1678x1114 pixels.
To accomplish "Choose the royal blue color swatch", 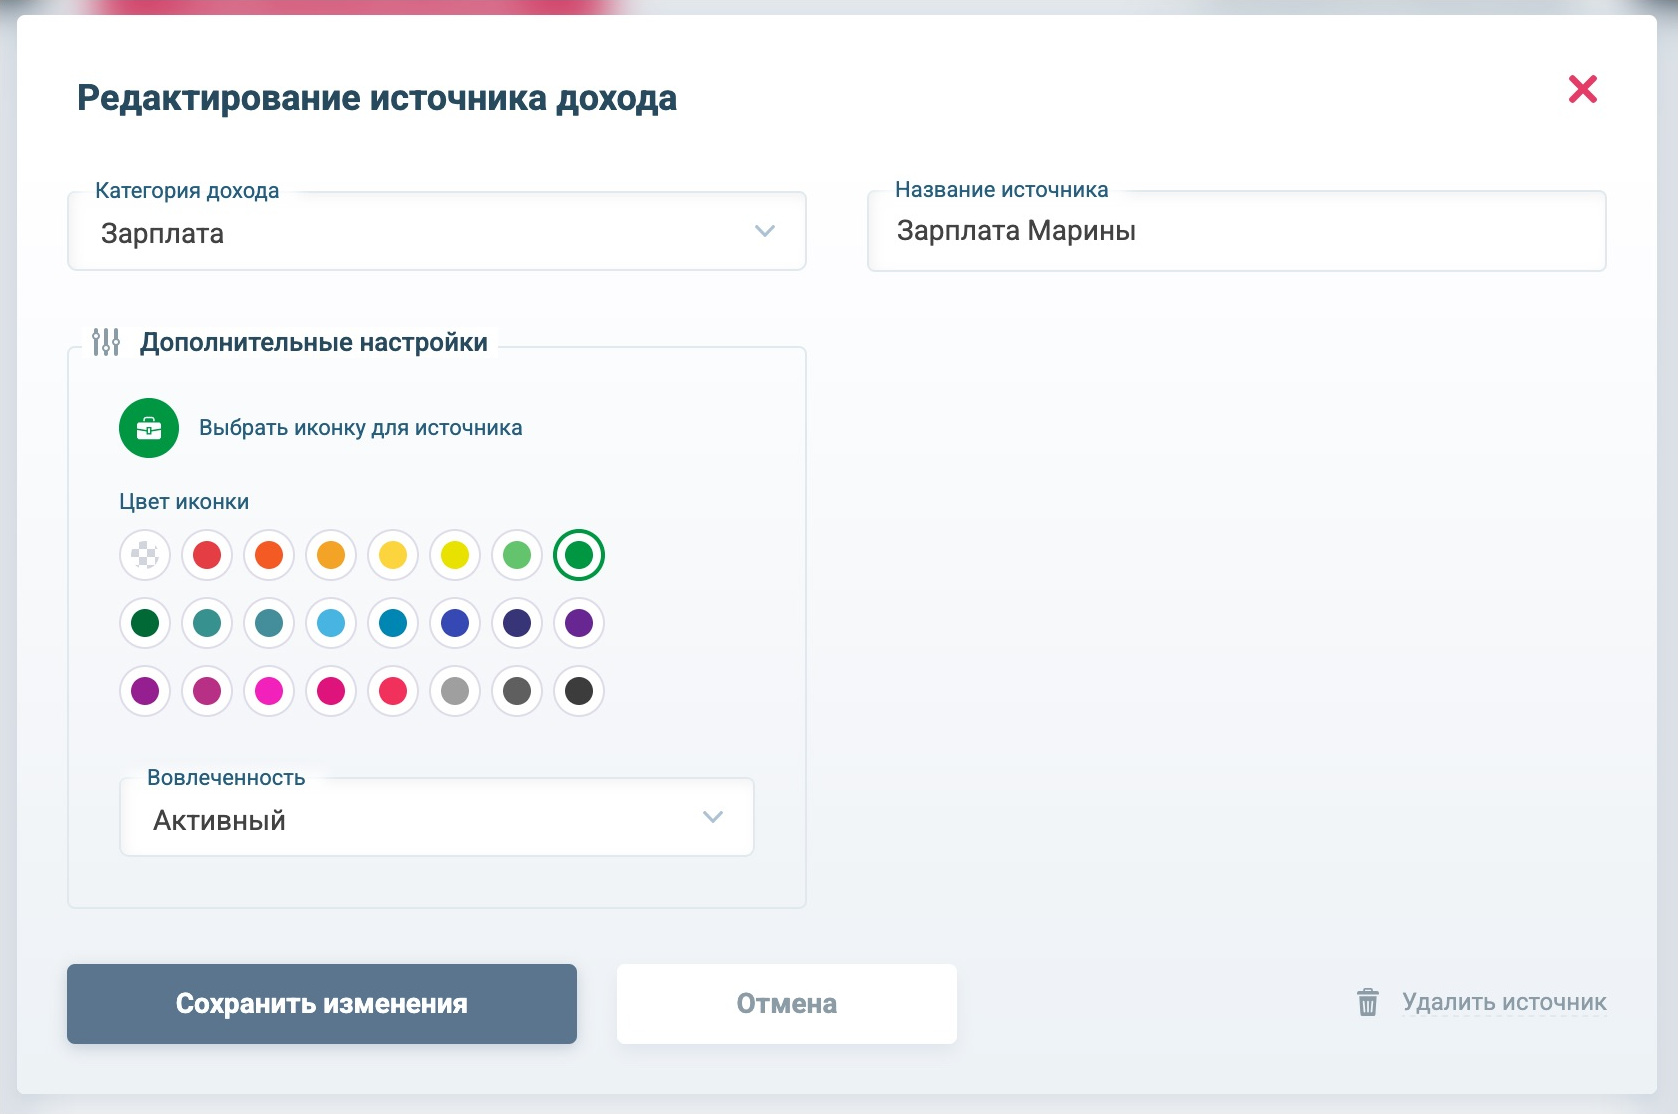I will pyautogui.click(x=455, y=623).
